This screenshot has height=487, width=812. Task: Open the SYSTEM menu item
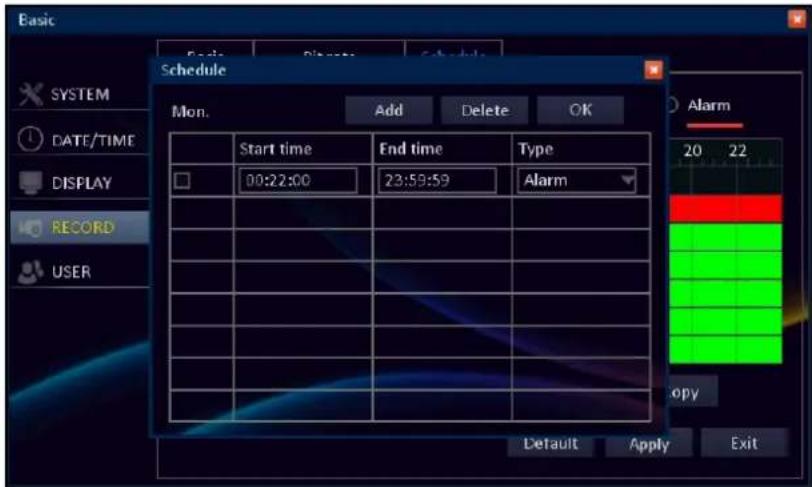point(80,94)
